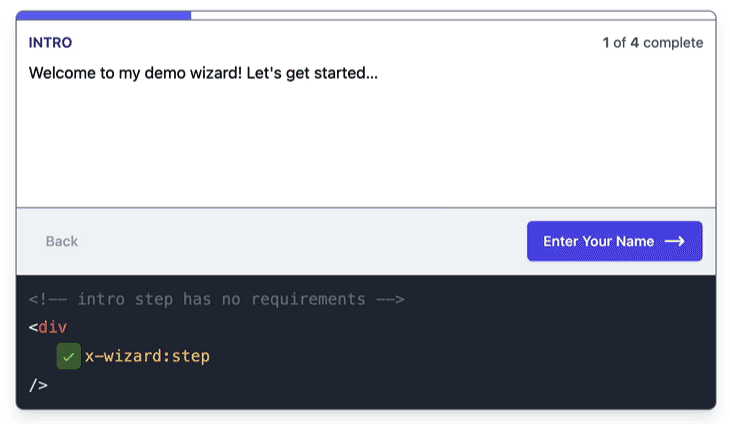Click the self-closing '/>' tag
The height and width of the screenshot is (424, 730).
click(x=38, y=385)
